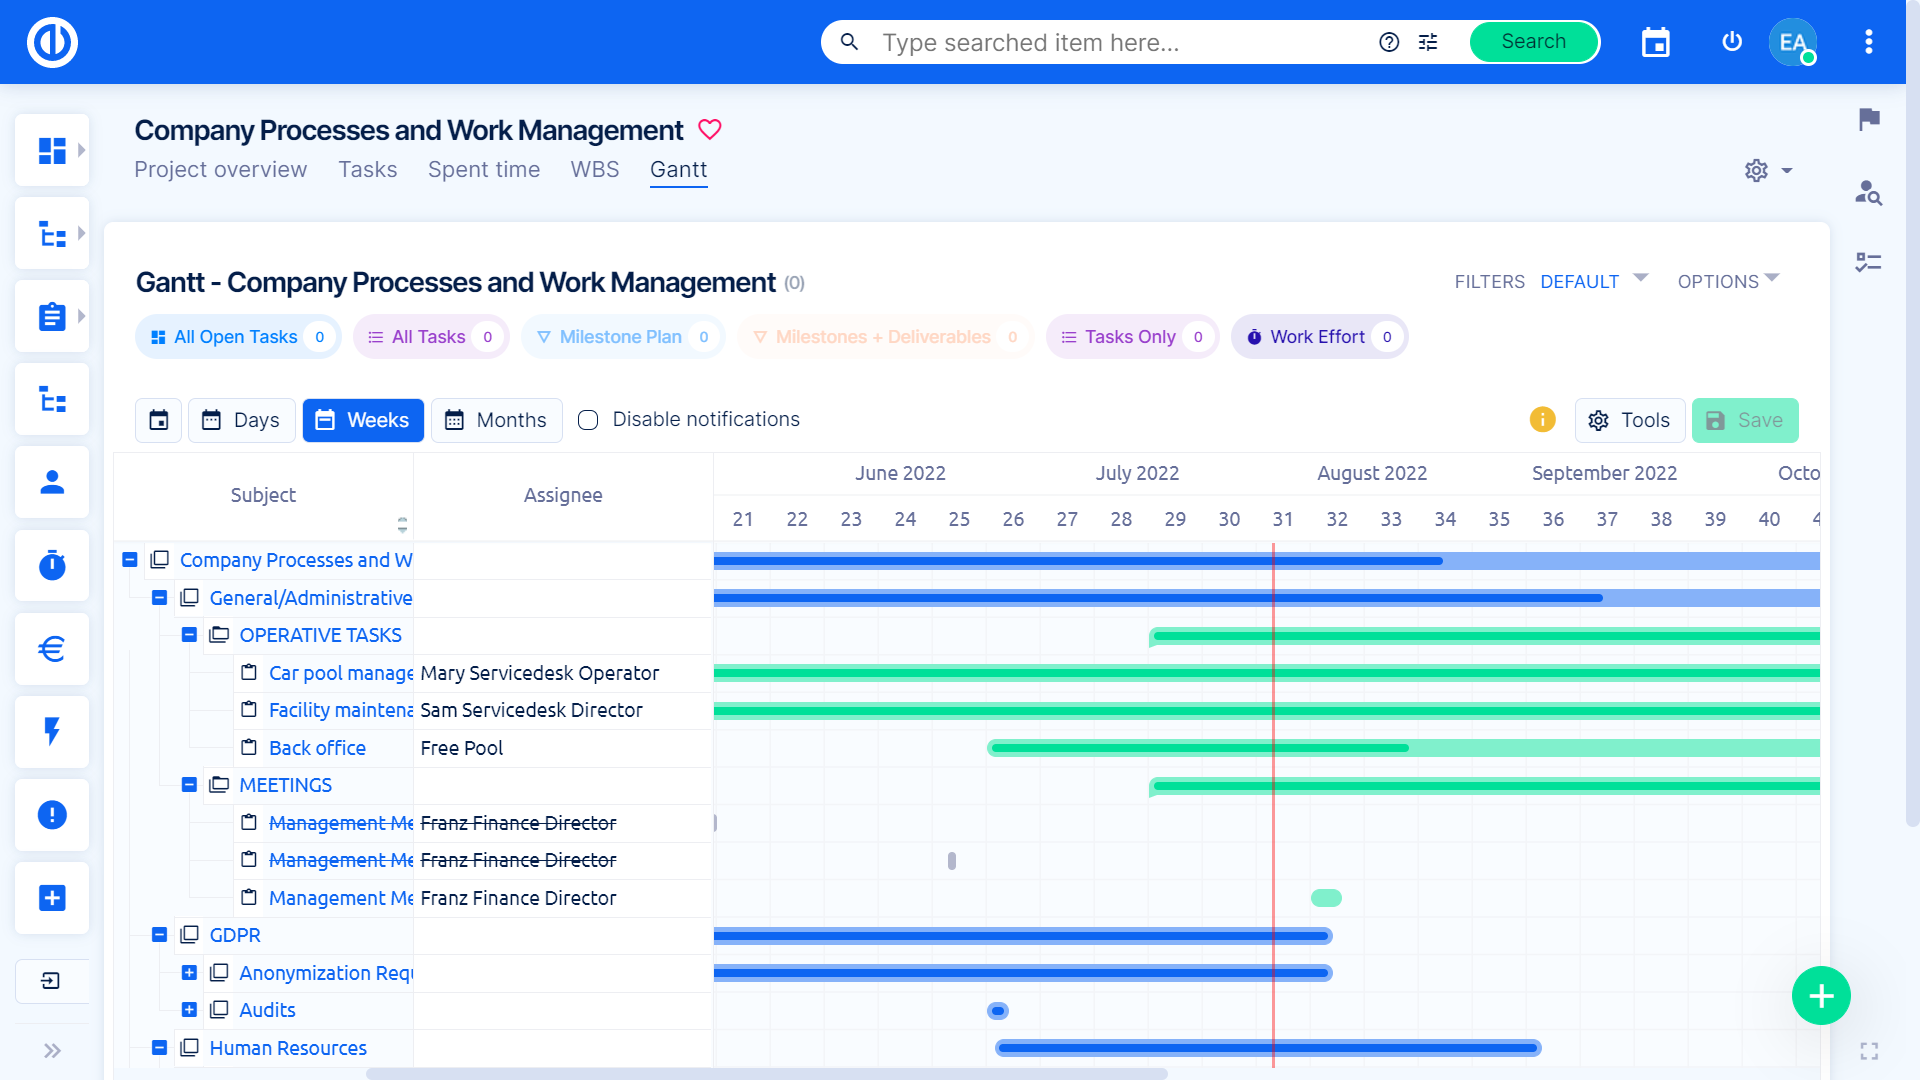Select Weeks view button
The height and width of the screenshot is (1080, 1920).
click(x=363, y=419)
